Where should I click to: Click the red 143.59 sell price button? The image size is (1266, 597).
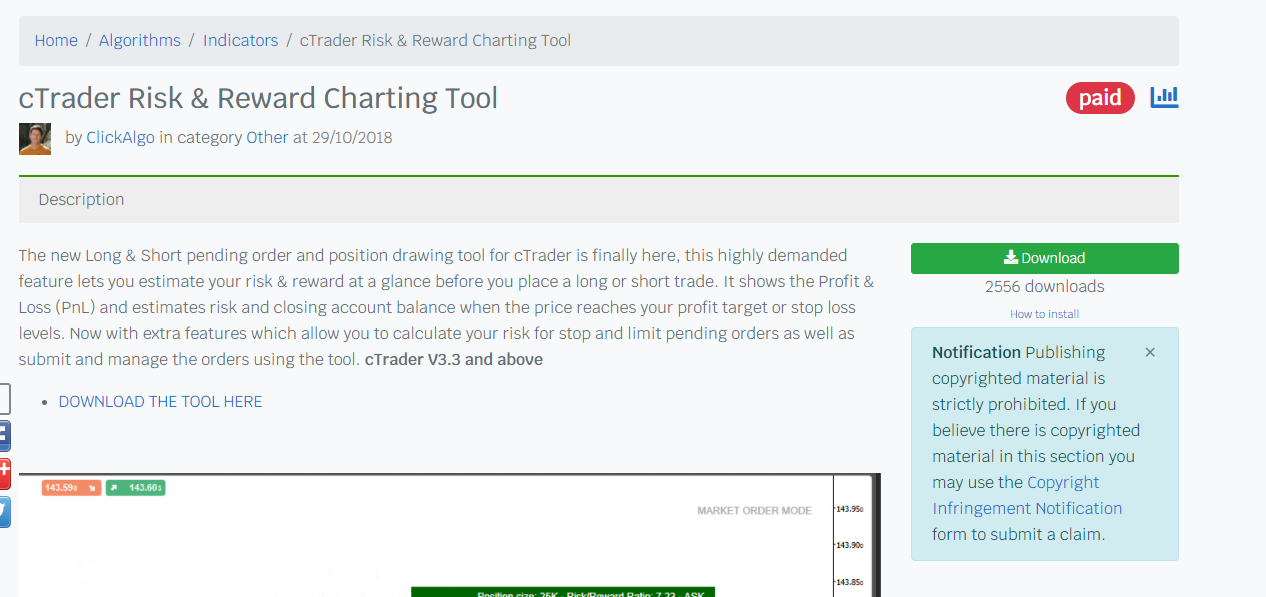tap(71, 488)
